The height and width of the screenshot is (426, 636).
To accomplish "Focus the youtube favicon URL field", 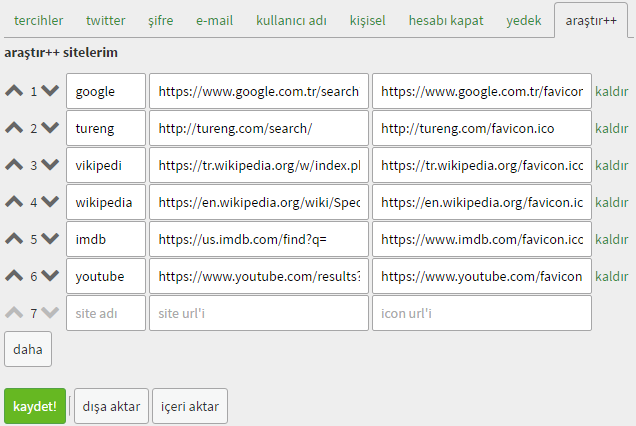I will [x=482, y=276].
